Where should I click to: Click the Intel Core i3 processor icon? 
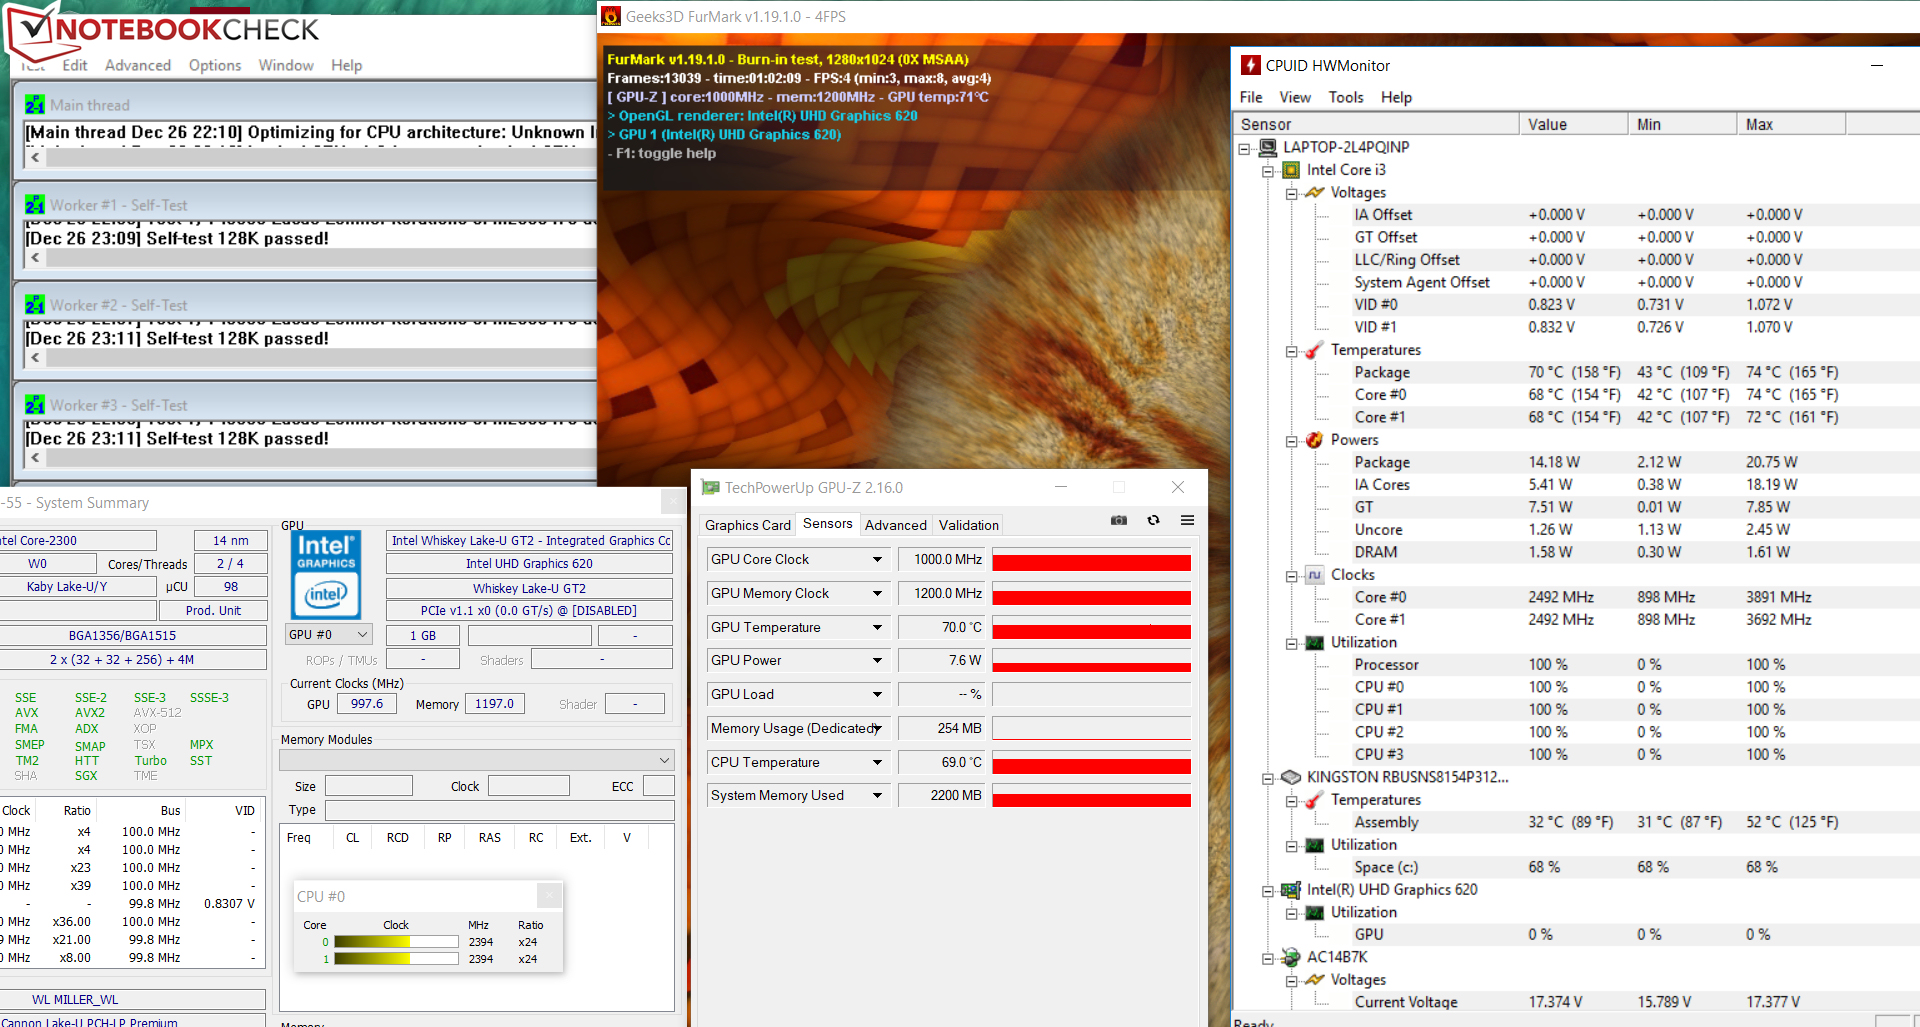pyautogui.click(x=1291, y=170)
